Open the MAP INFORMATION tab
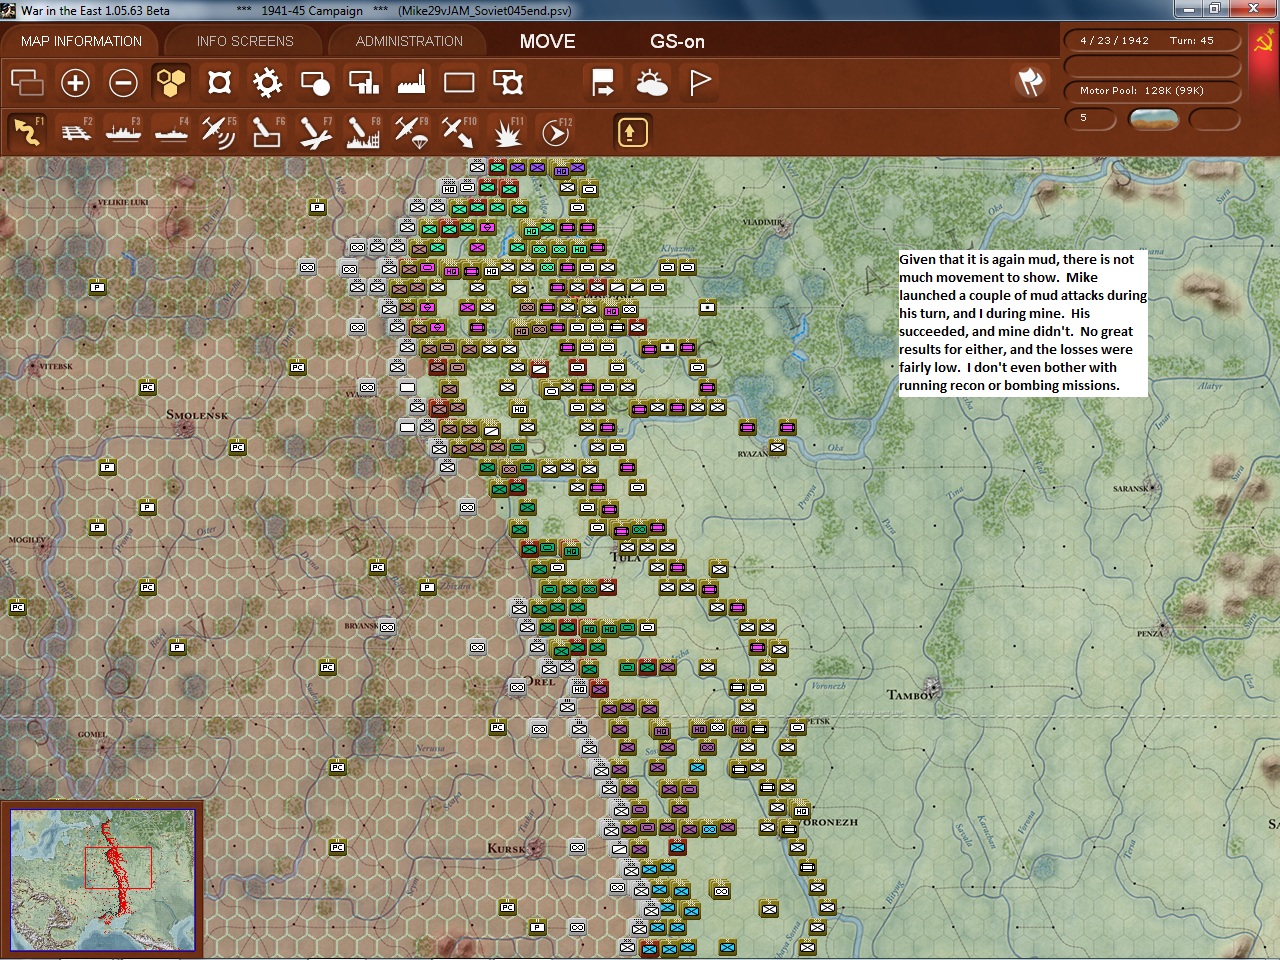The width and height of the screenshot is (1280, 960). pos(81,41)
